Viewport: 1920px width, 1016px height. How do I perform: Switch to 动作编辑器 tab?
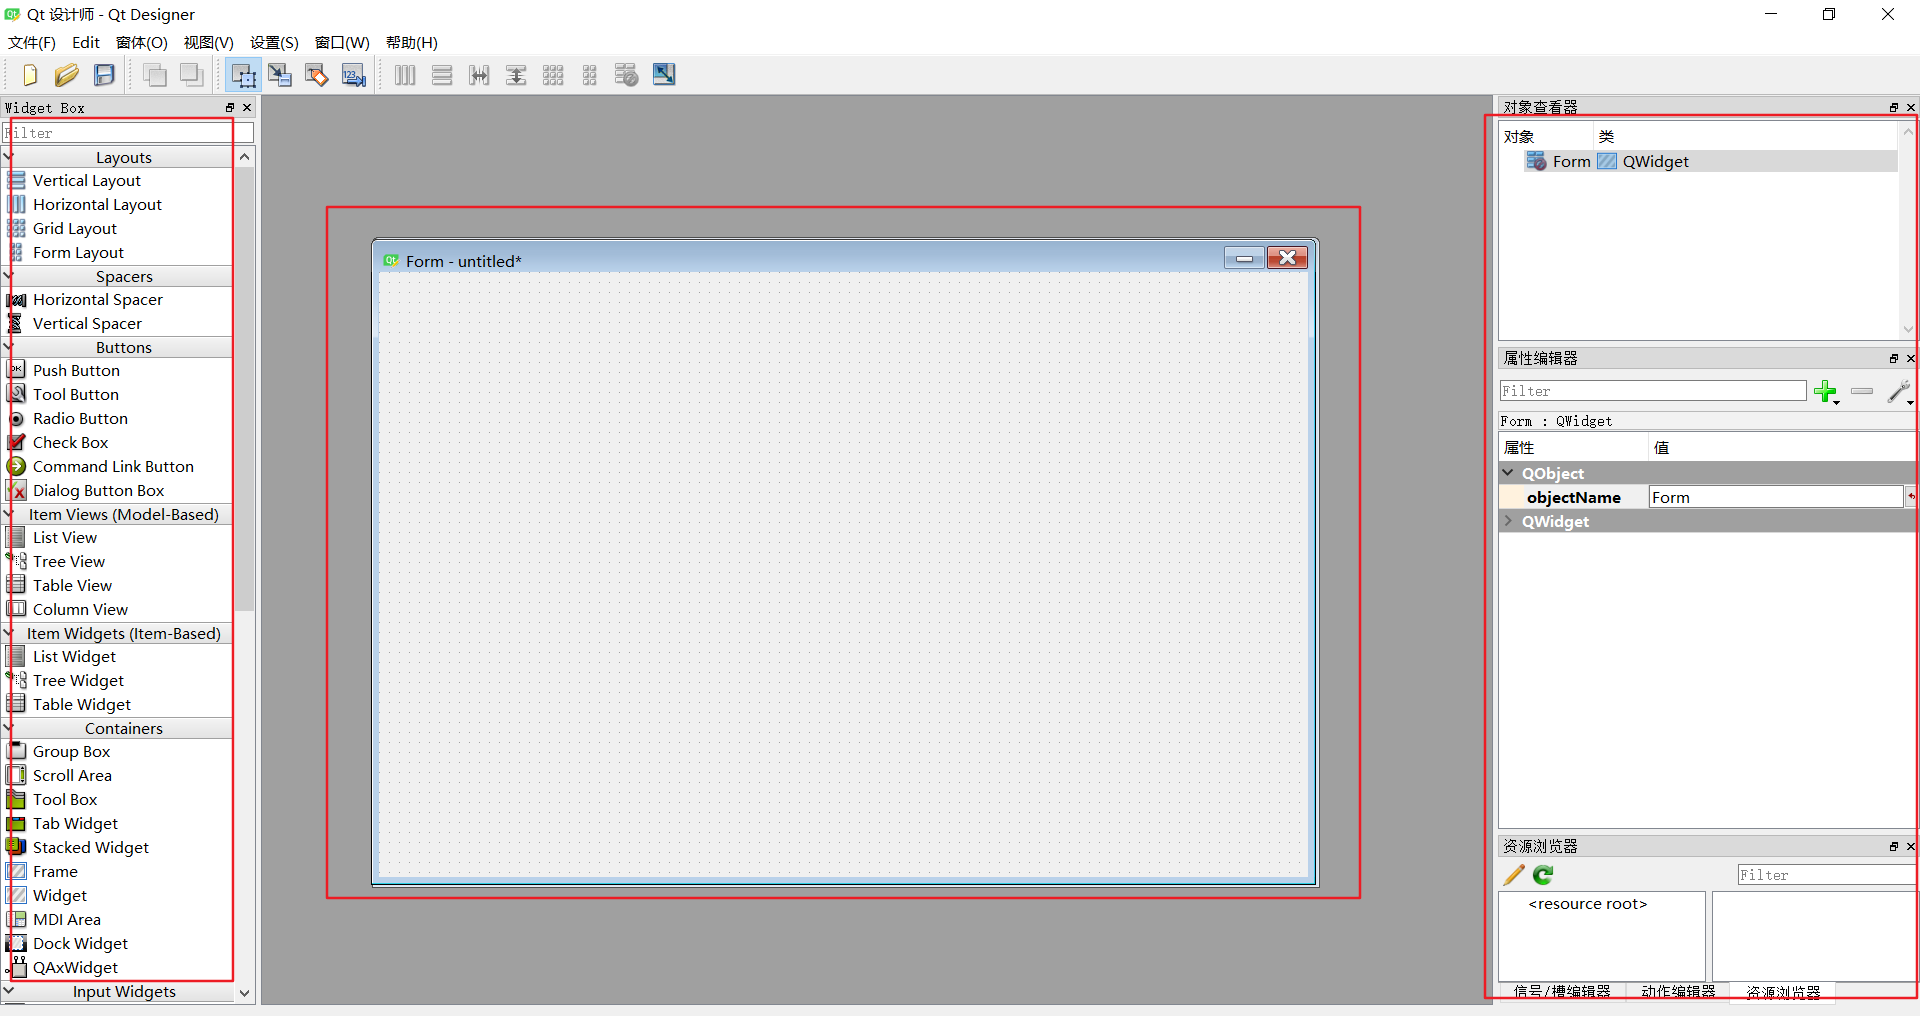1678,991
